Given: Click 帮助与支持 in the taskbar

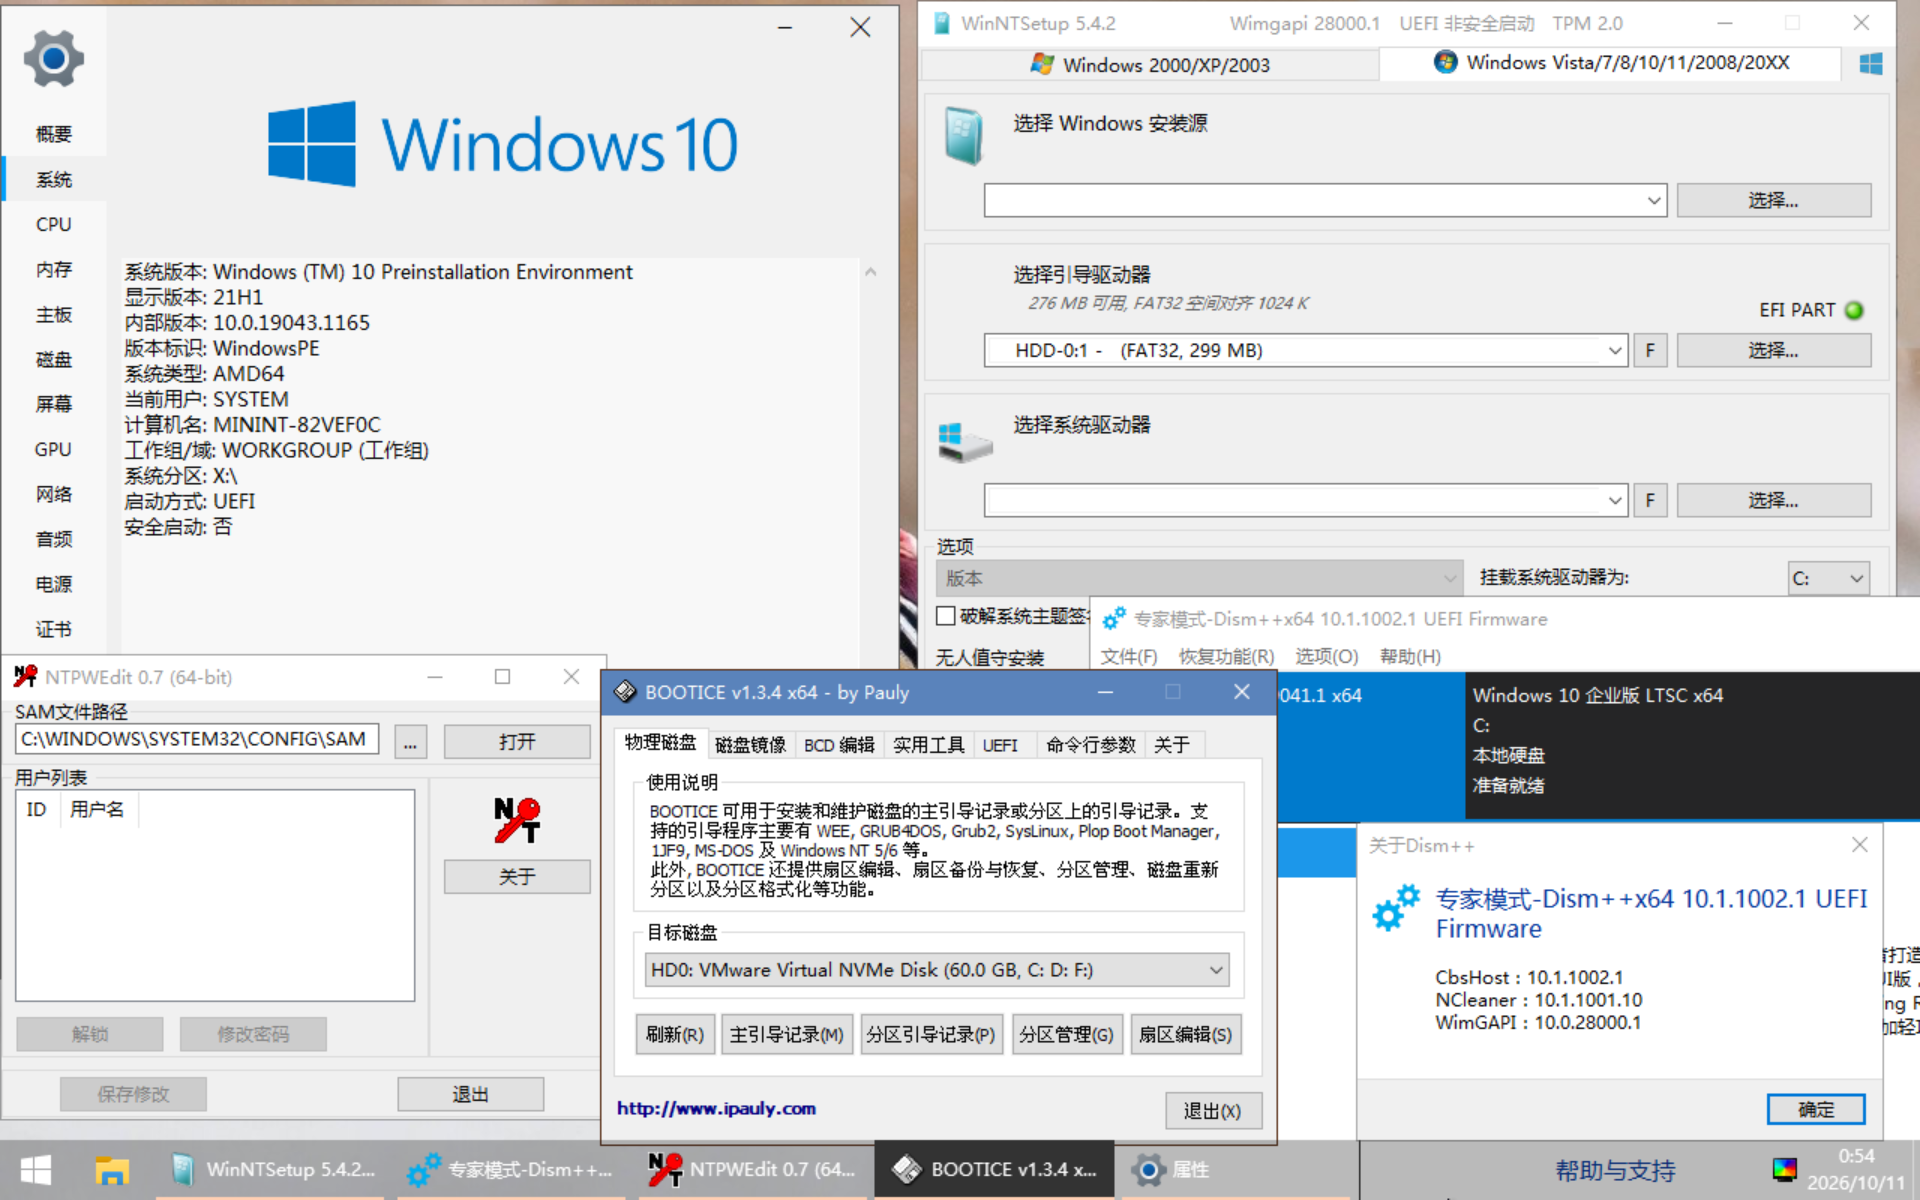Looking at the screenshot, I should [x=1615, y=1170].
